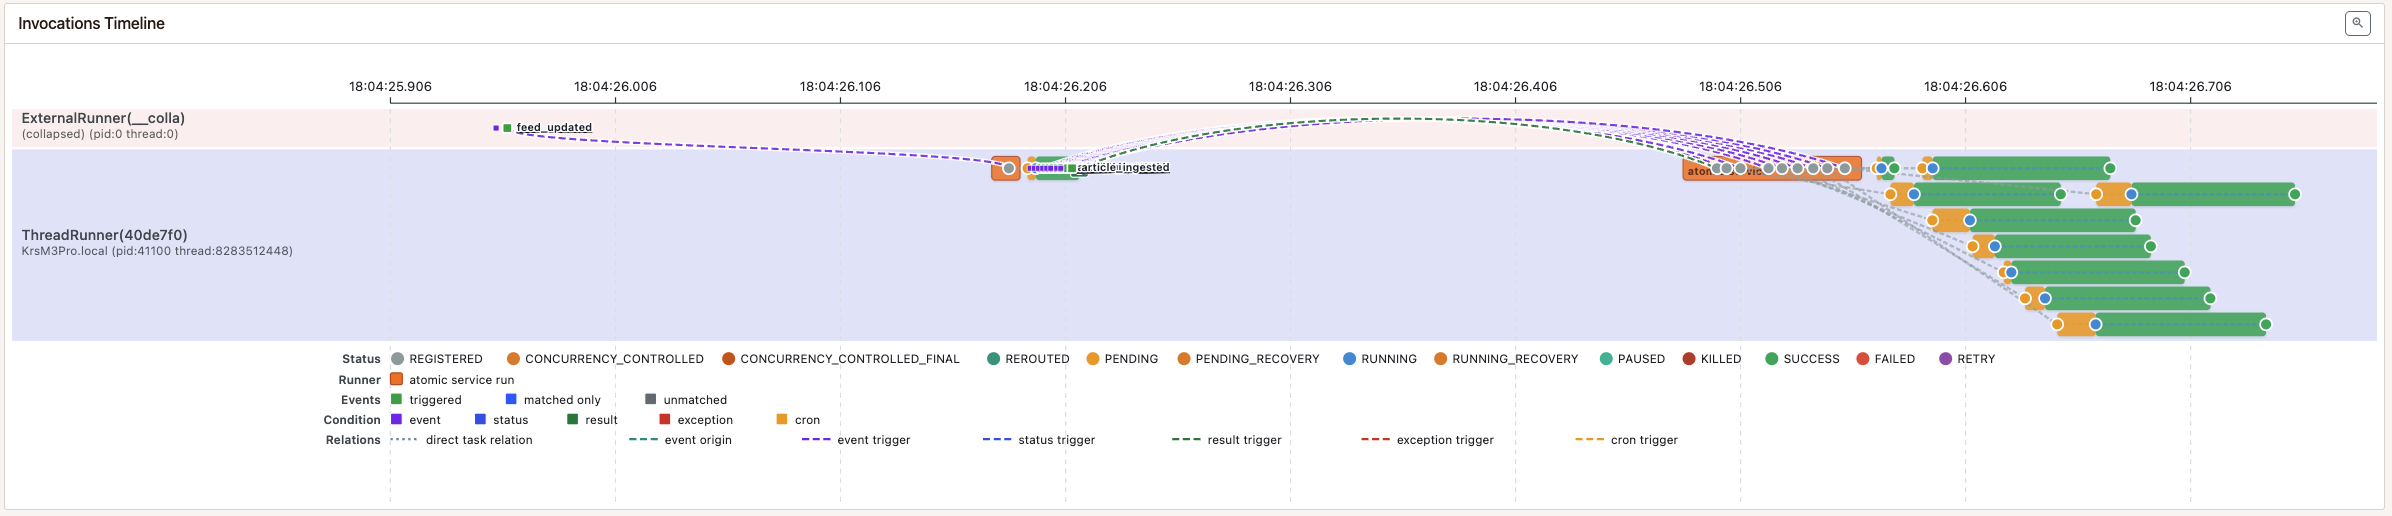Click the 18:04:26.006 time axis label
Screen dimensions: 2392x516
pyautogui.click(x=615, y=86)
